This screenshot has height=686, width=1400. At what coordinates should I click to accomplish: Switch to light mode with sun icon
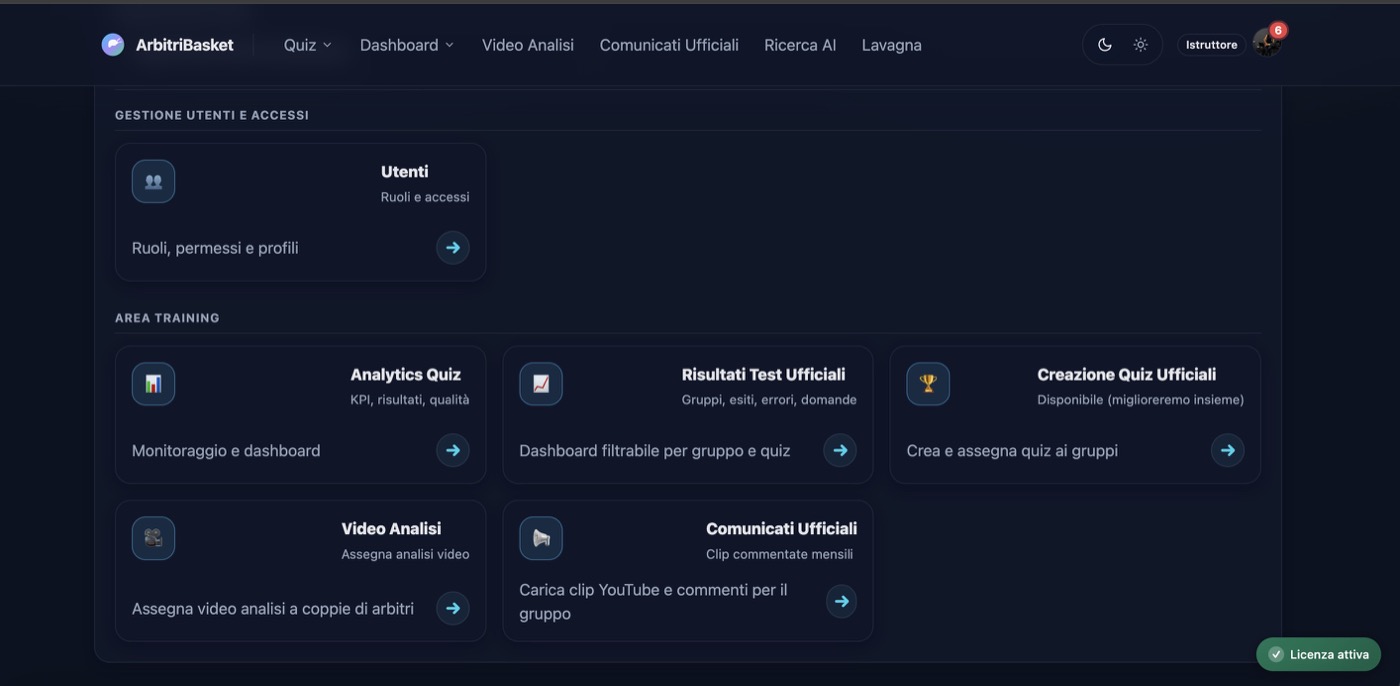pyautogui.click(x=1140, y=45)
